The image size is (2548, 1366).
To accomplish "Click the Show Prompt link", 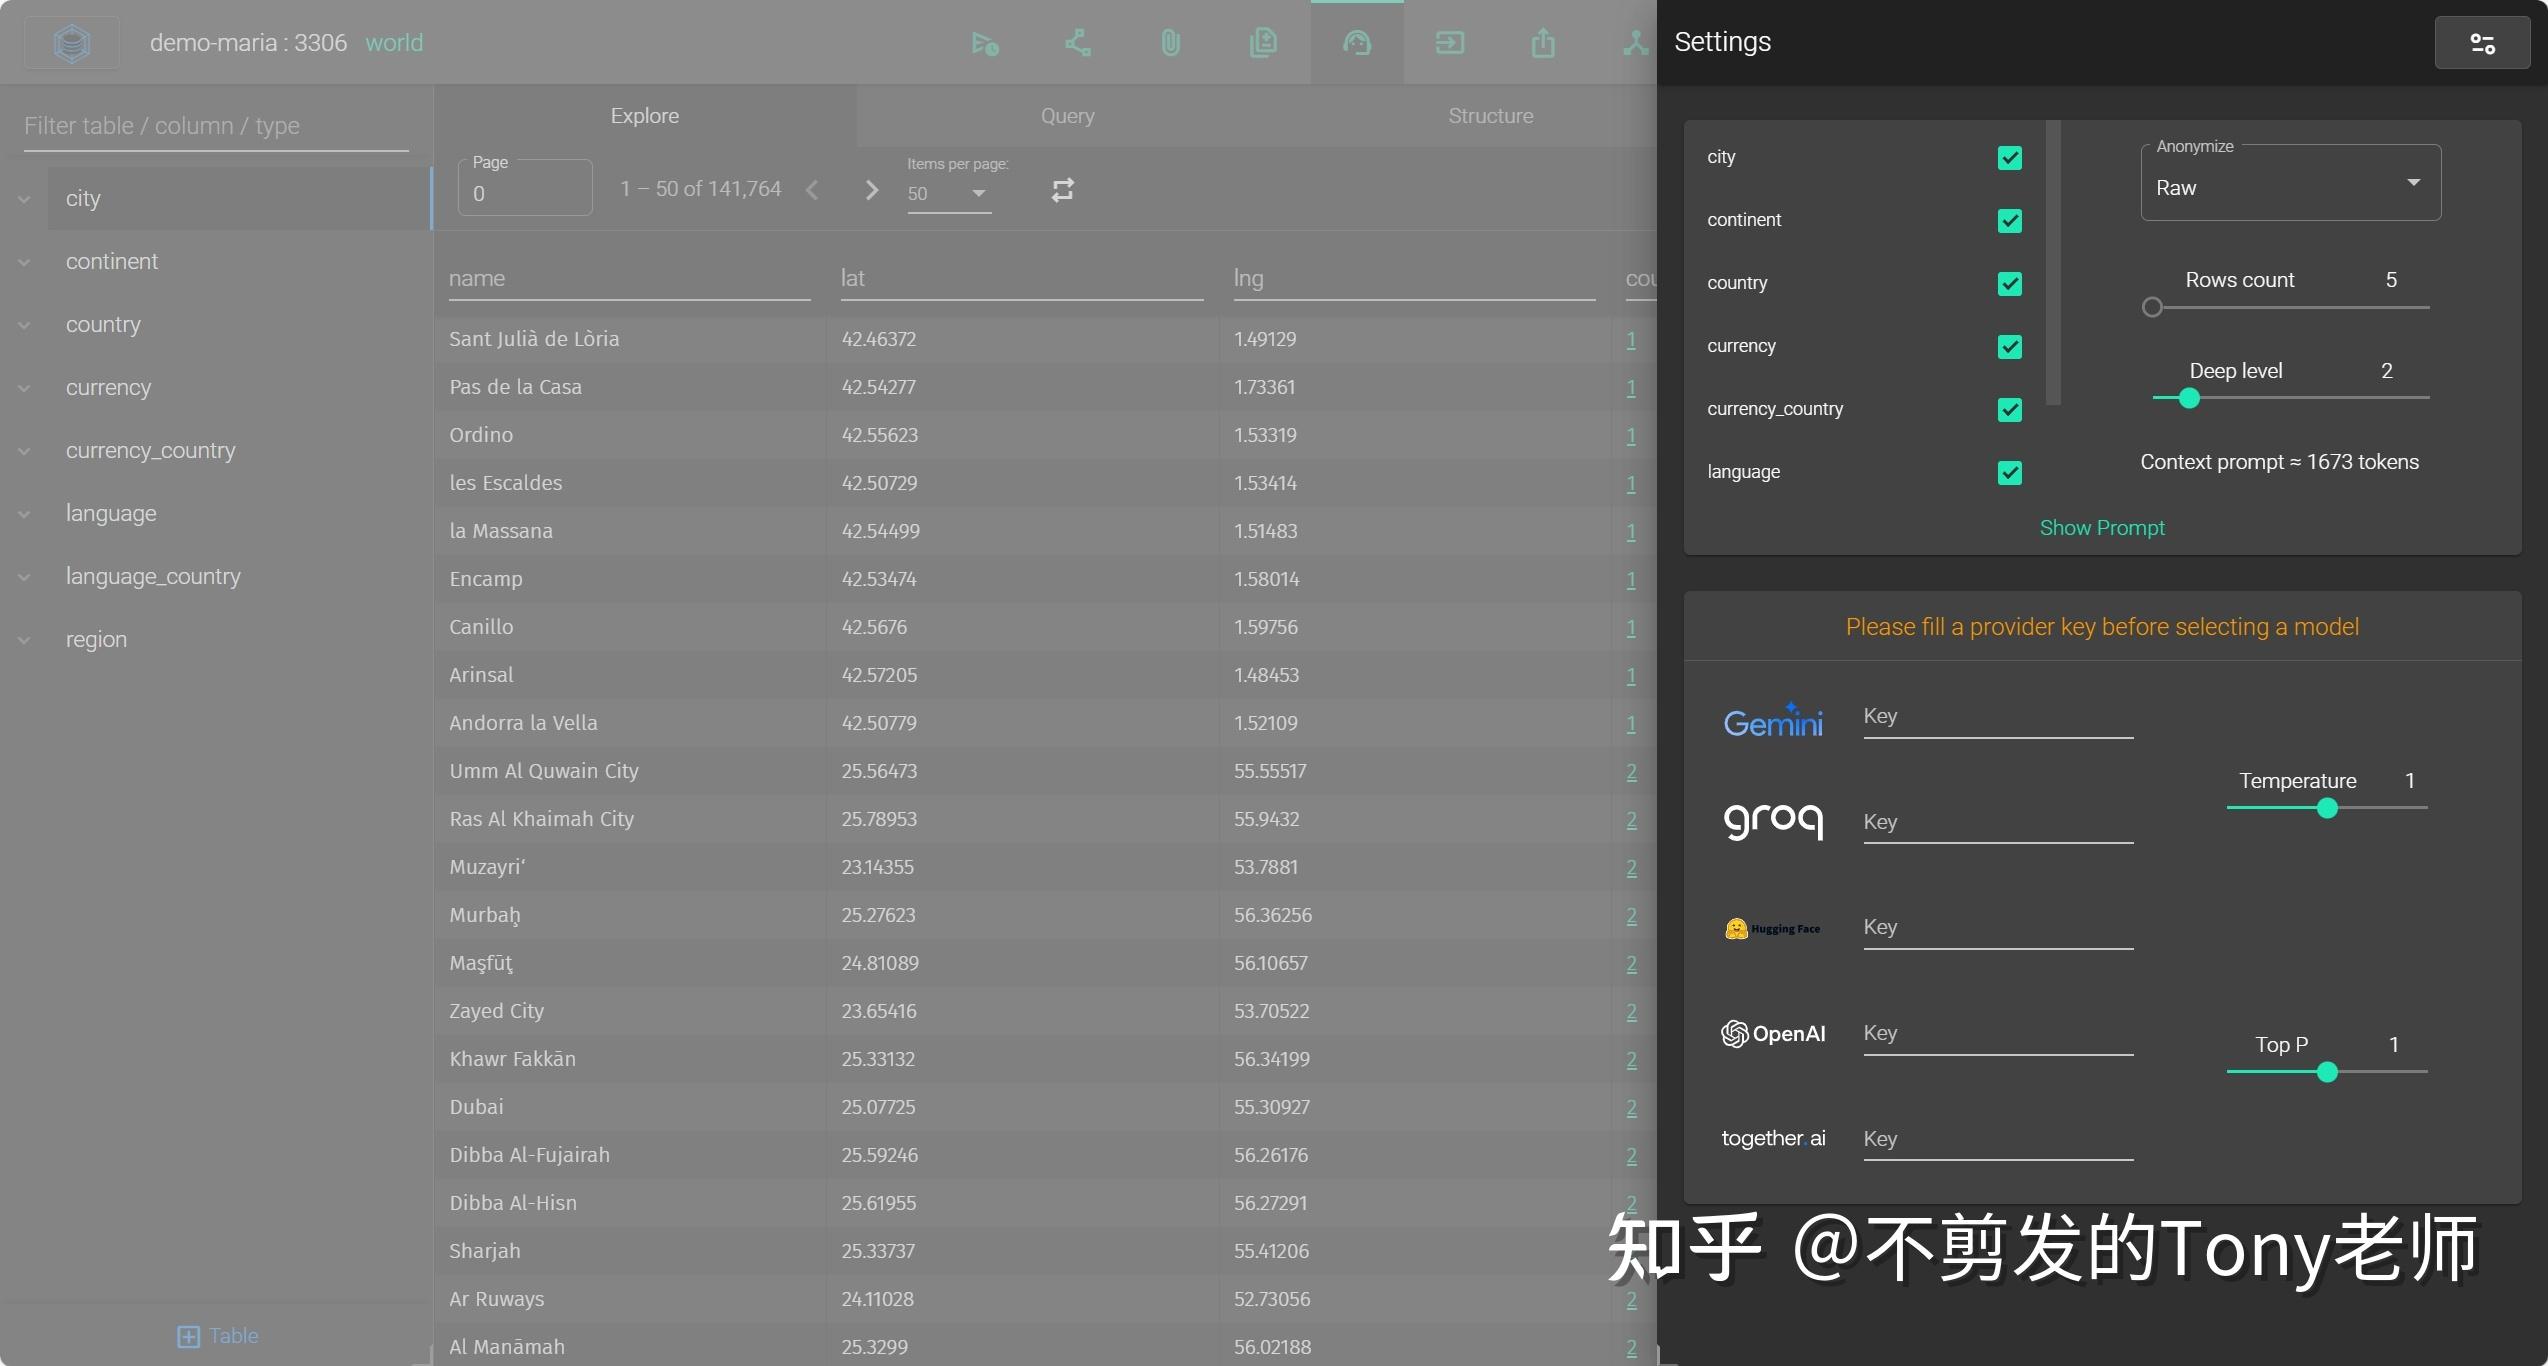I will (2102, 527).
